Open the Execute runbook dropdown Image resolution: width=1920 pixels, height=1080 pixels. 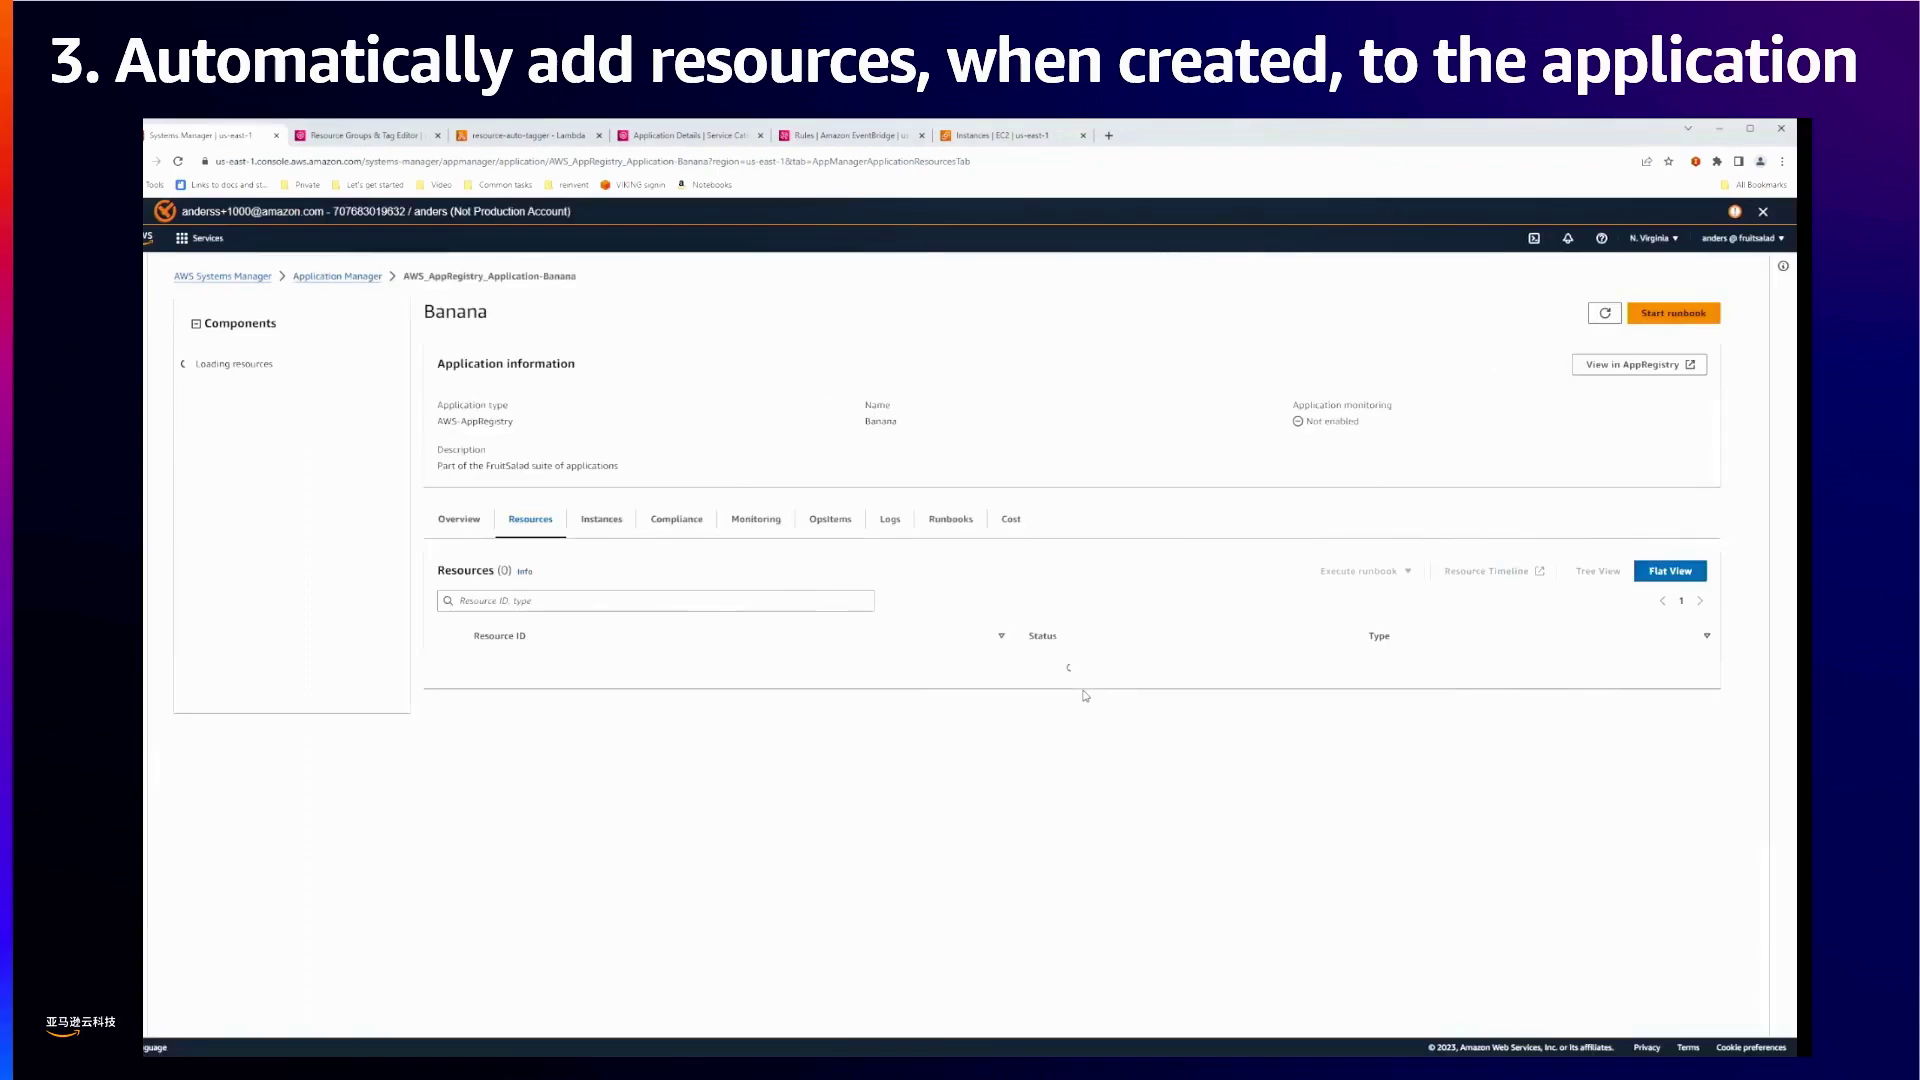click(x=1366, y=571)
